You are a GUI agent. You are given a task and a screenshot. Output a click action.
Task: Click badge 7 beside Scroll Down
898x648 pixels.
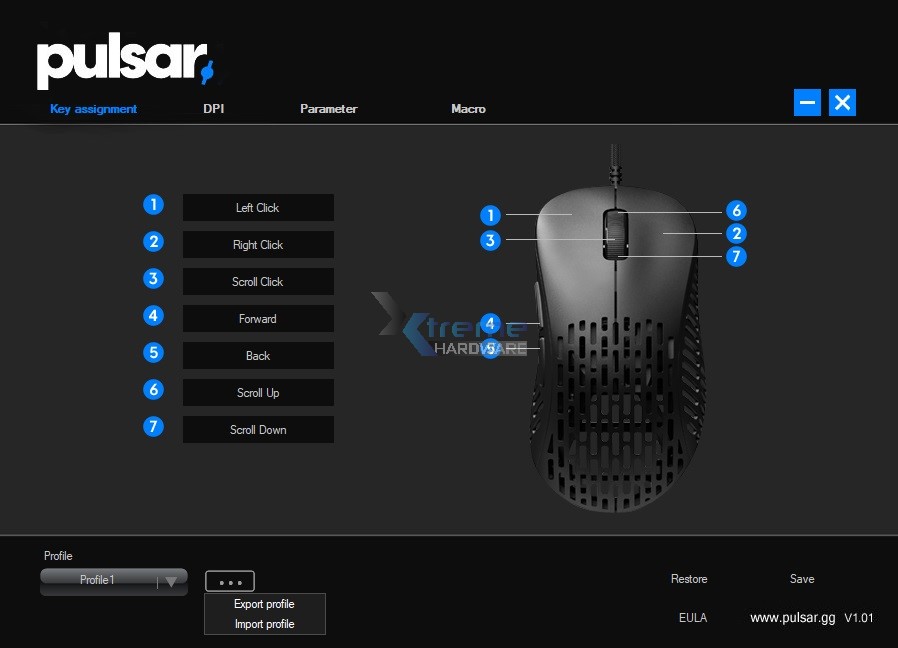[153, 426]
